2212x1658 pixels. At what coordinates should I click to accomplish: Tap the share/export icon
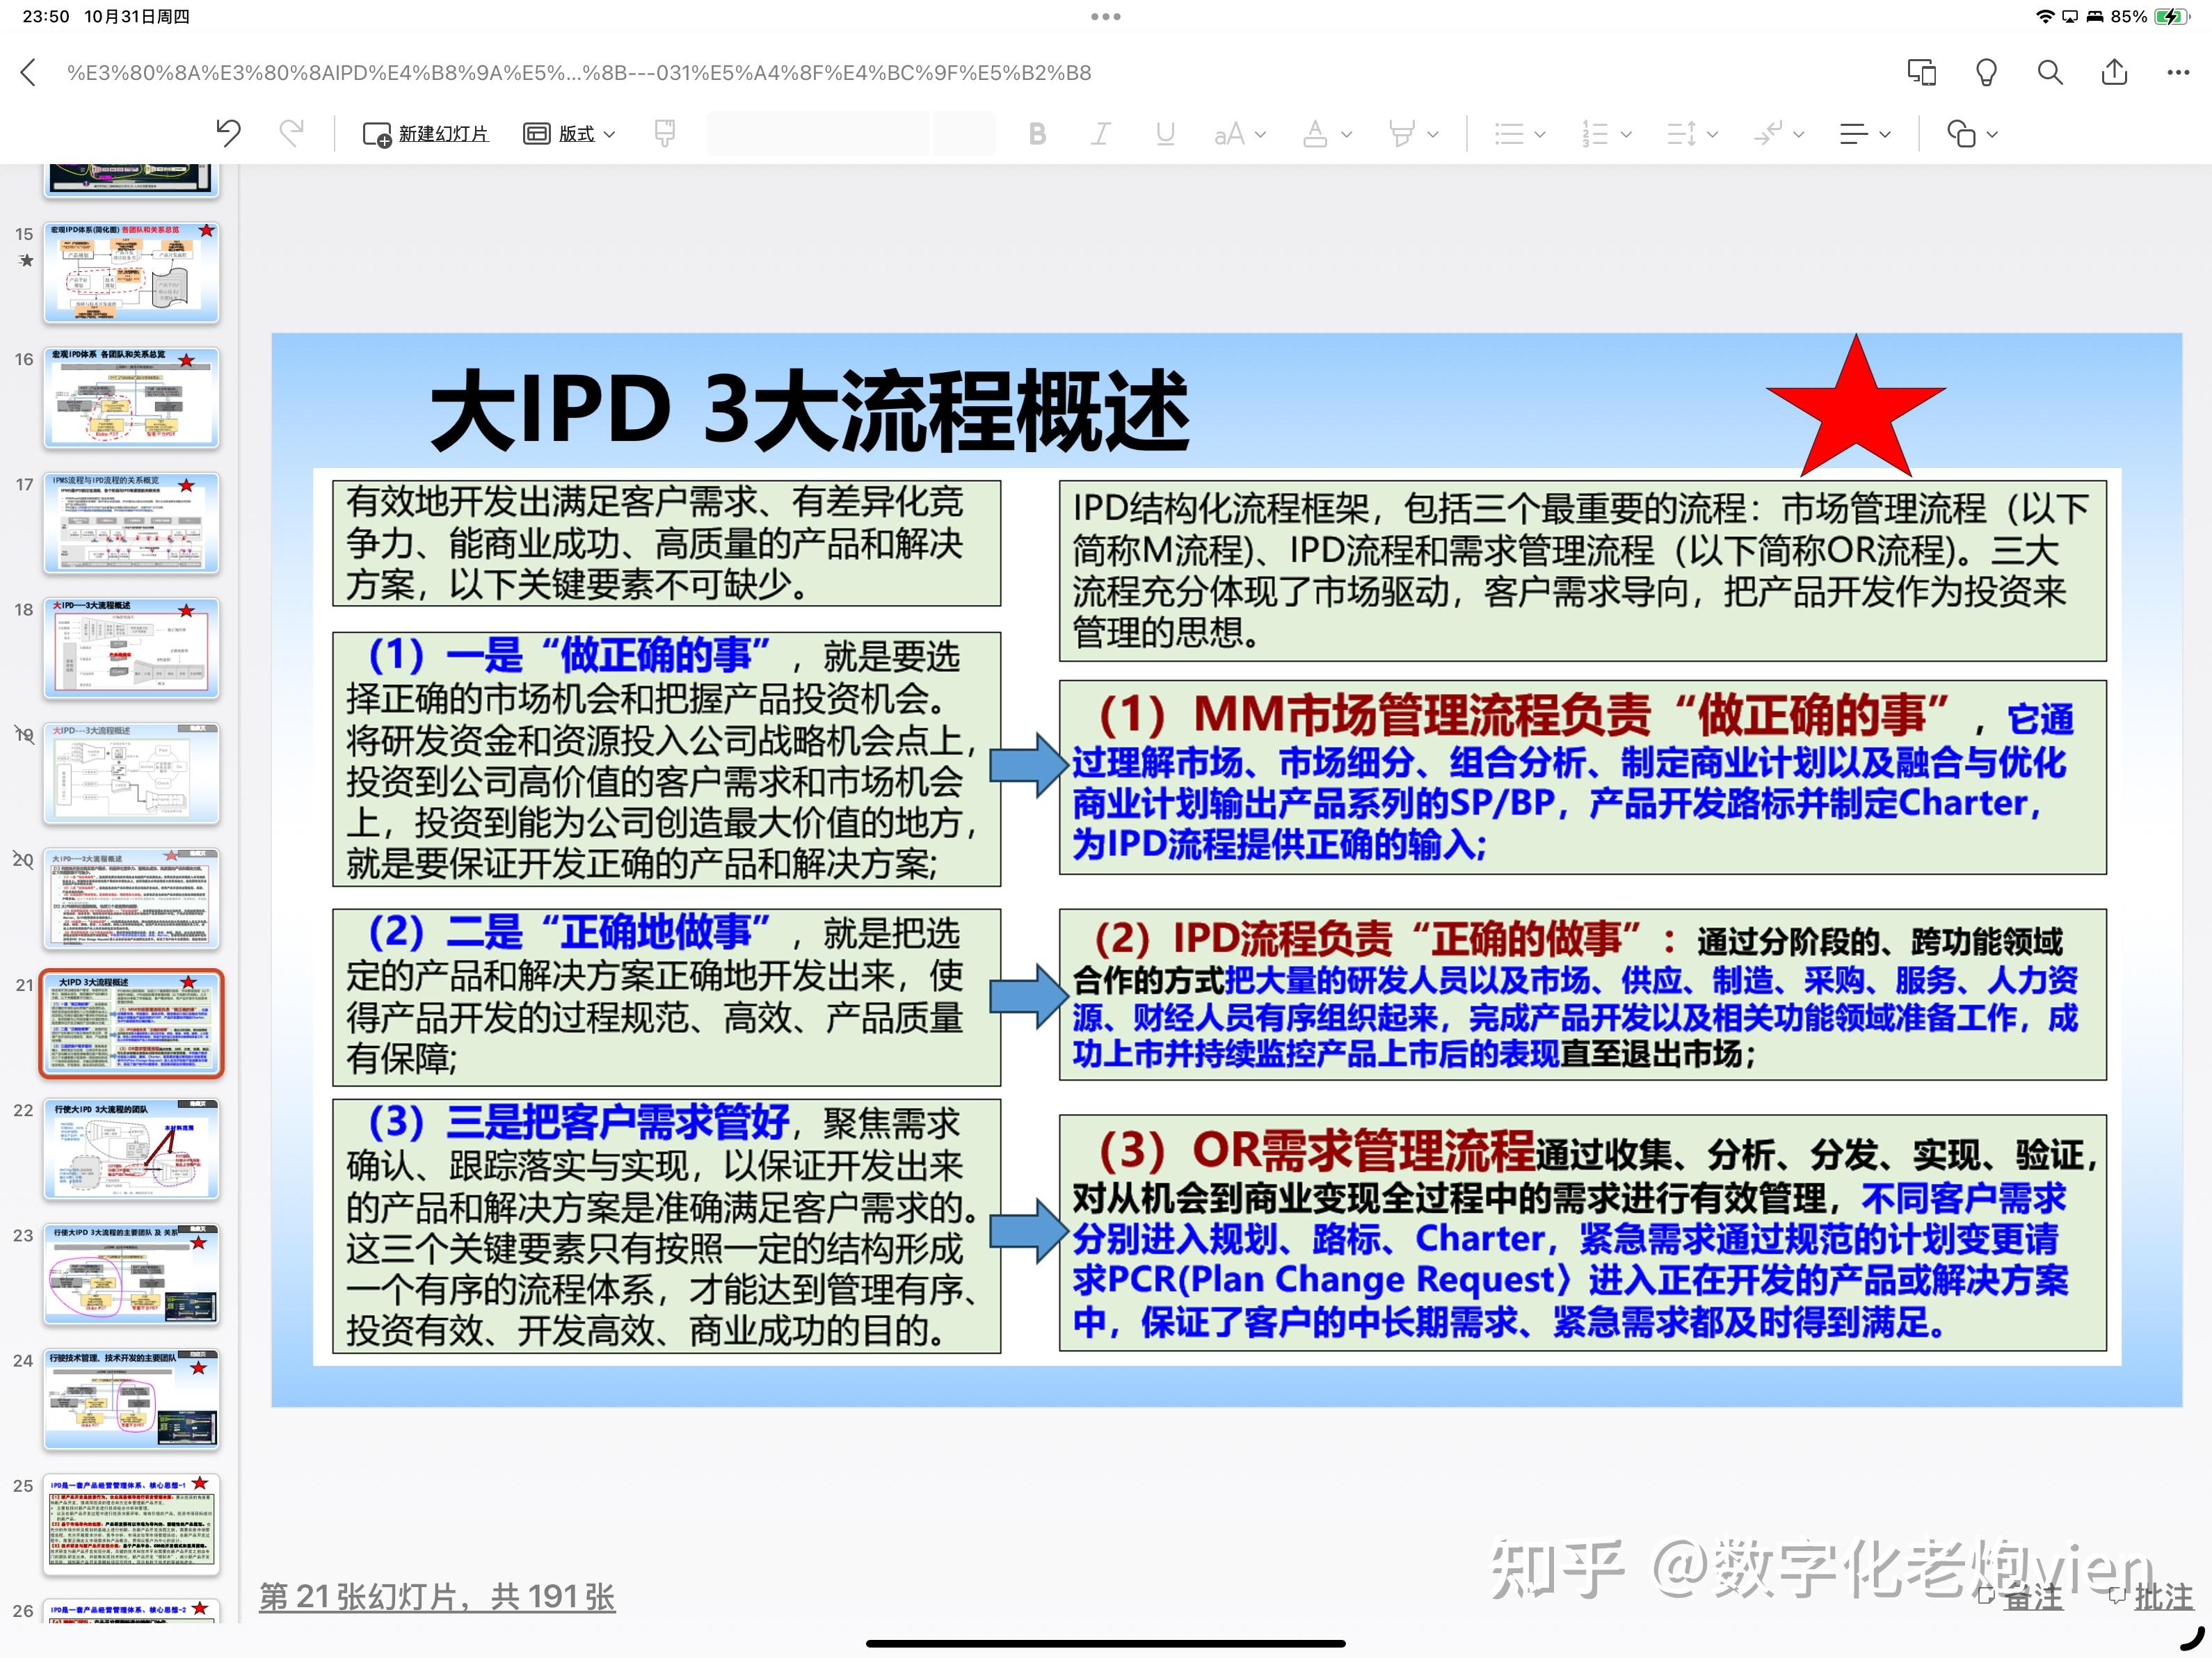click(x=2113, y=72)
